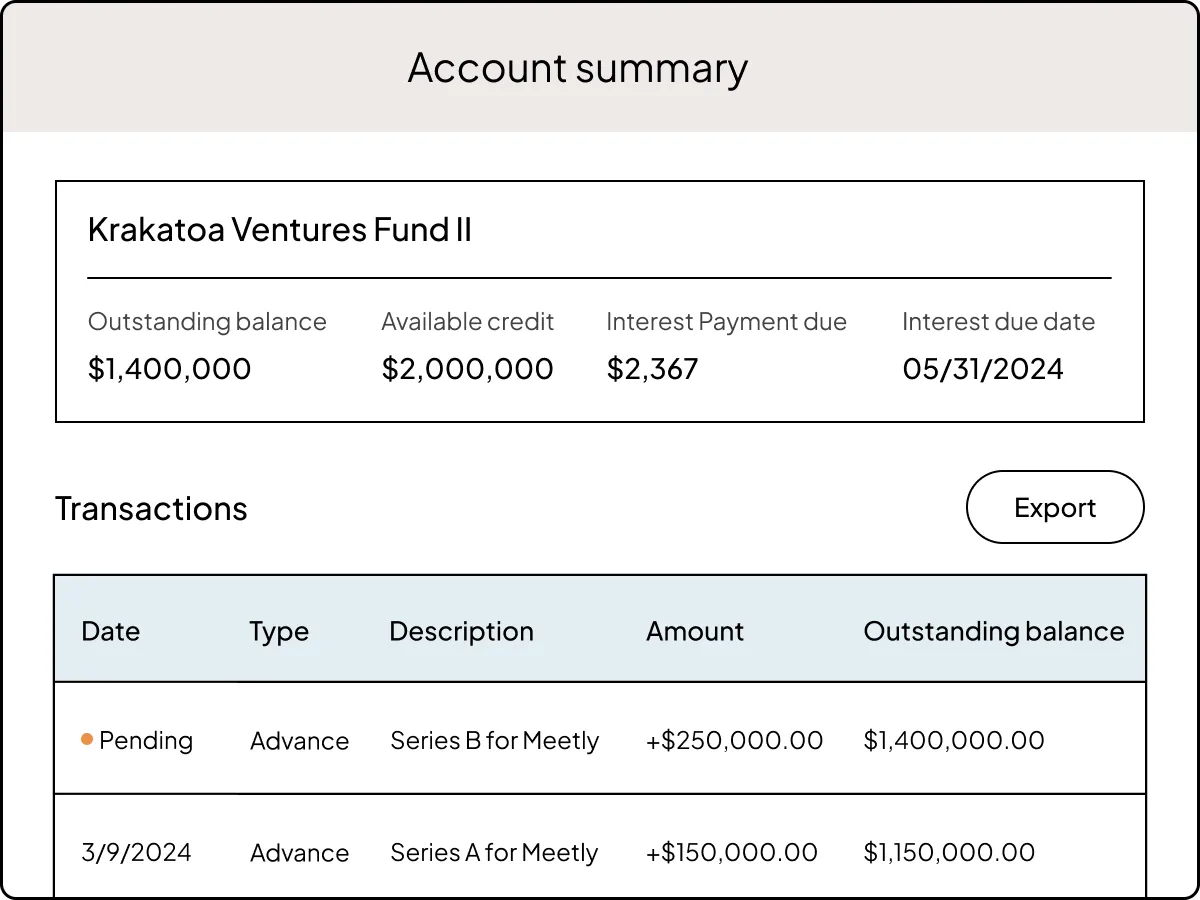The height and width of the screenshot is (900, 1200).
Task: Click the Outstanding balance column header
Action: (x=993, y=631)
